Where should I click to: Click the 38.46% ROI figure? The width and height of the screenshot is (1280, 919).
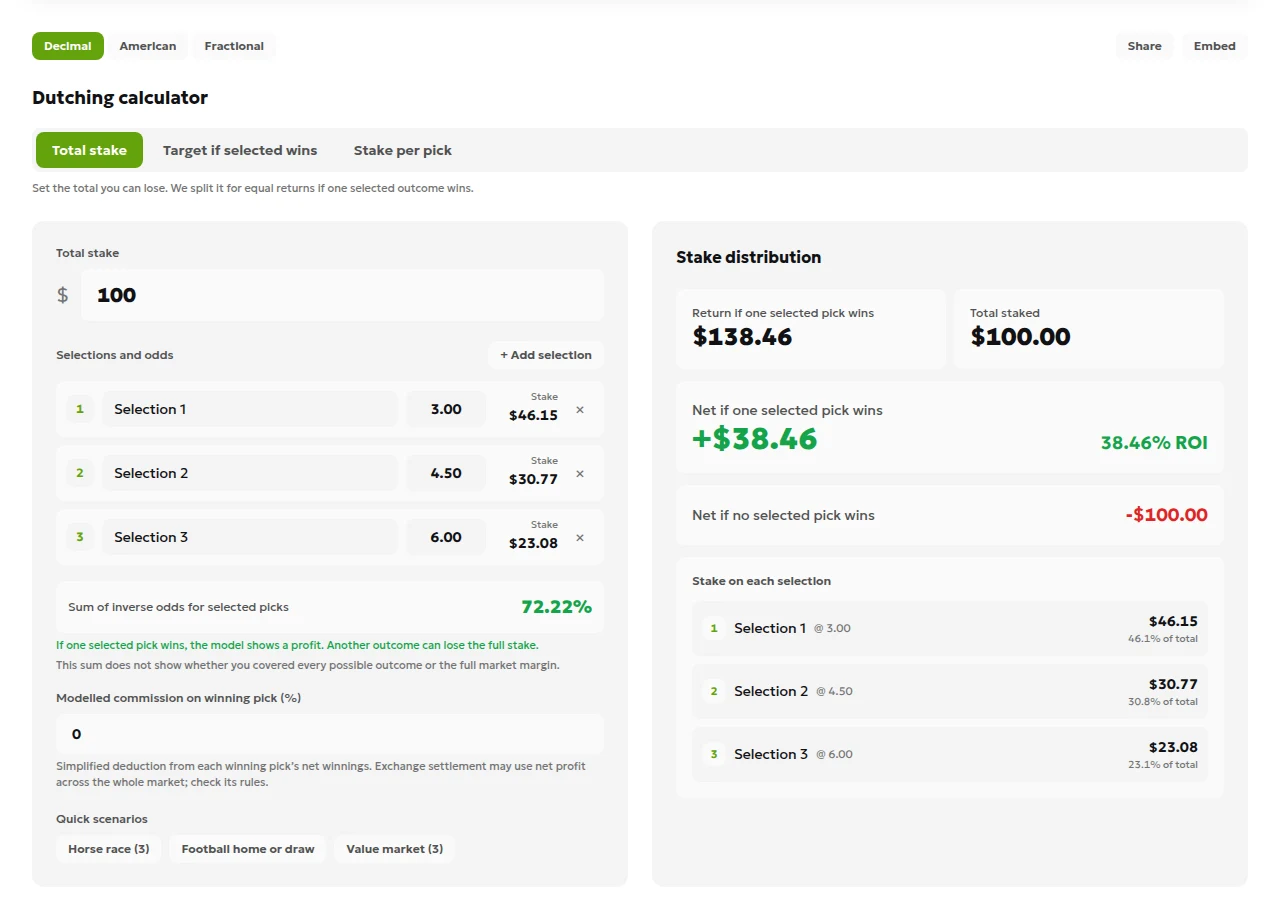pos(1154,443)
